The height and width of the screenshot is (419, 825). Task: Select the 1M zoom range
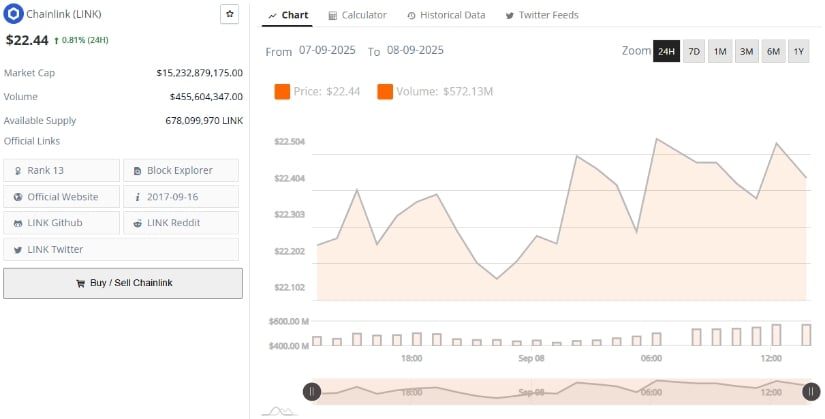coord(720,51)
